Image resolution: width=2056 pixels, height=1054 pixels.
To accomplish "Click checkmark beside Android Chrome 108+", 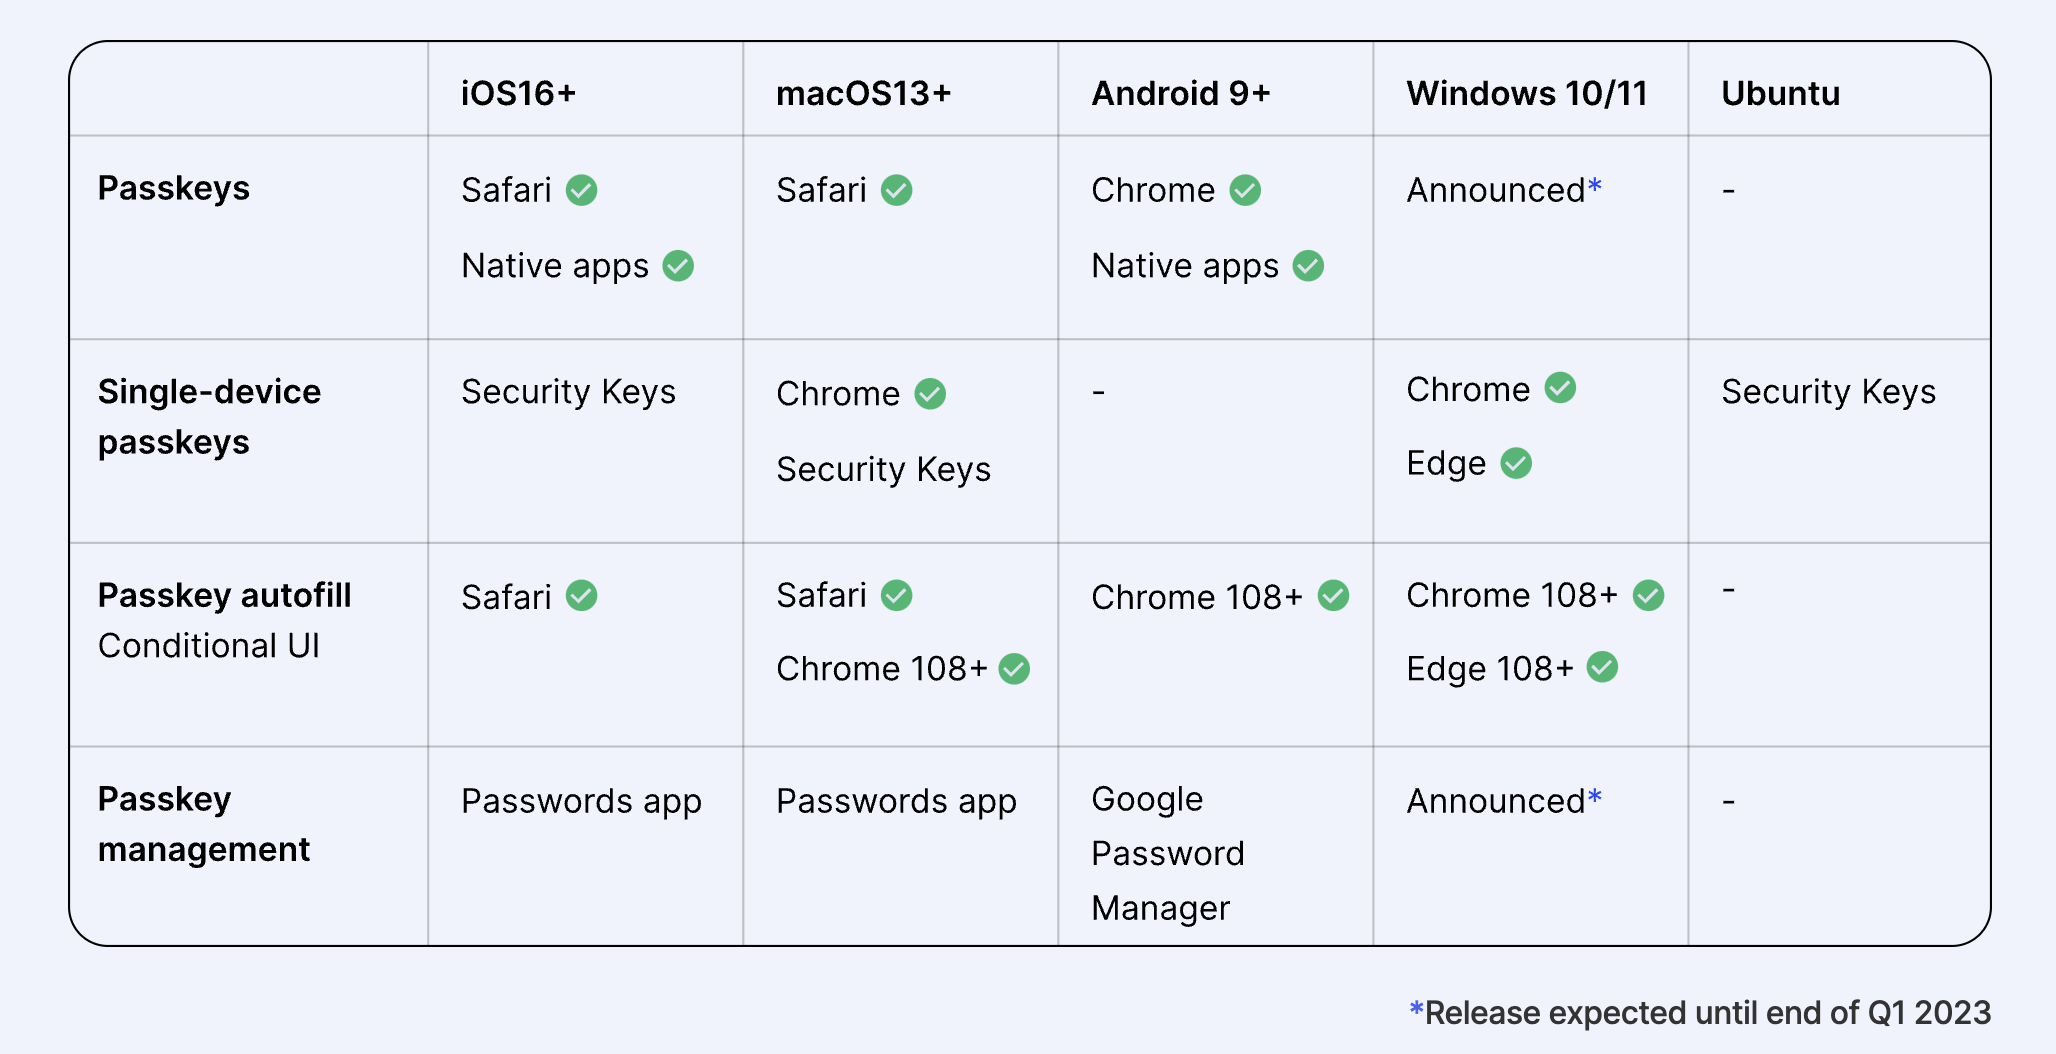I will coord(1333,596).
